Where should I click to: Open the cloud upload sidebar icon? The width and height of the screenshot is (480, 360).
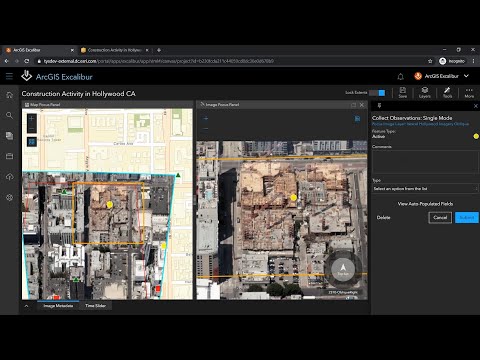pyautogui.click(x=9, y=177)
